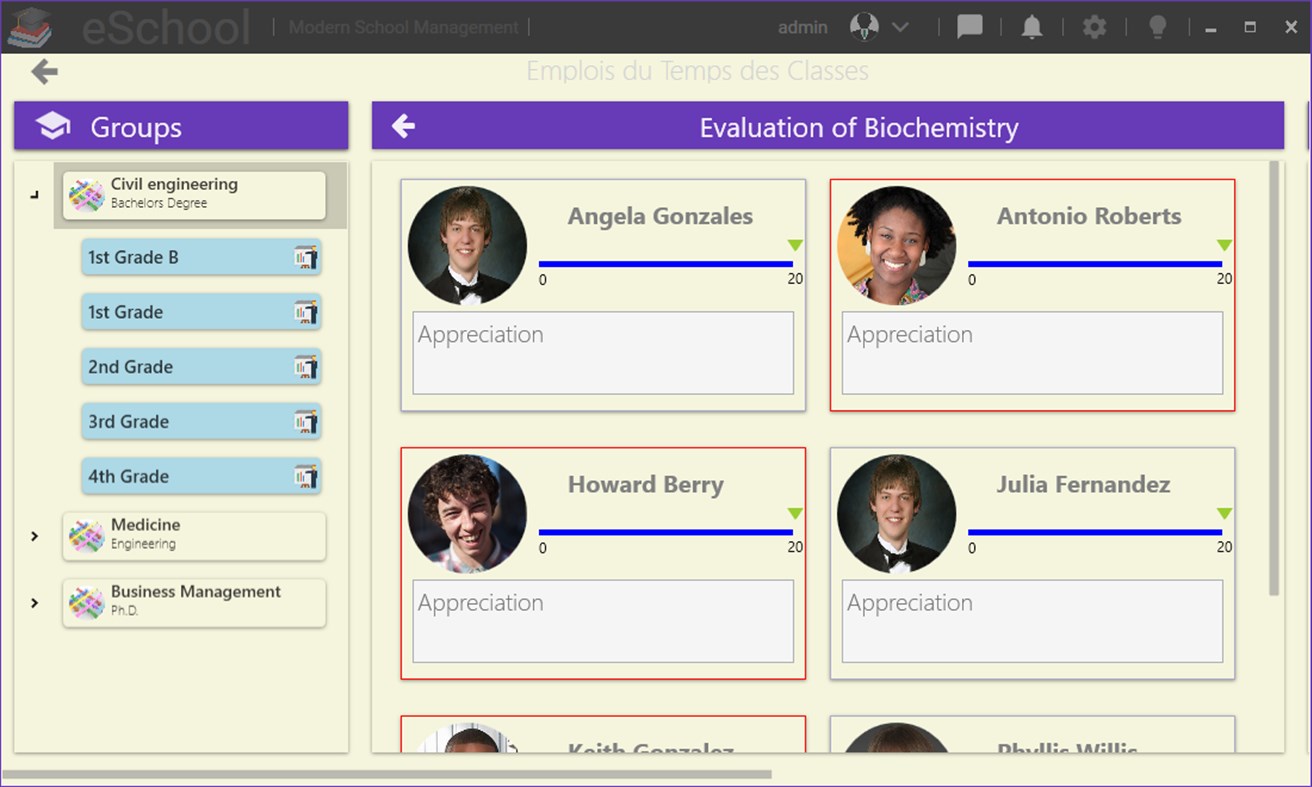This screenshot has width=1312, height=787.
Task: Collapse the Civil engineering group
Action: pyautogui.click(x=33, y=195)
